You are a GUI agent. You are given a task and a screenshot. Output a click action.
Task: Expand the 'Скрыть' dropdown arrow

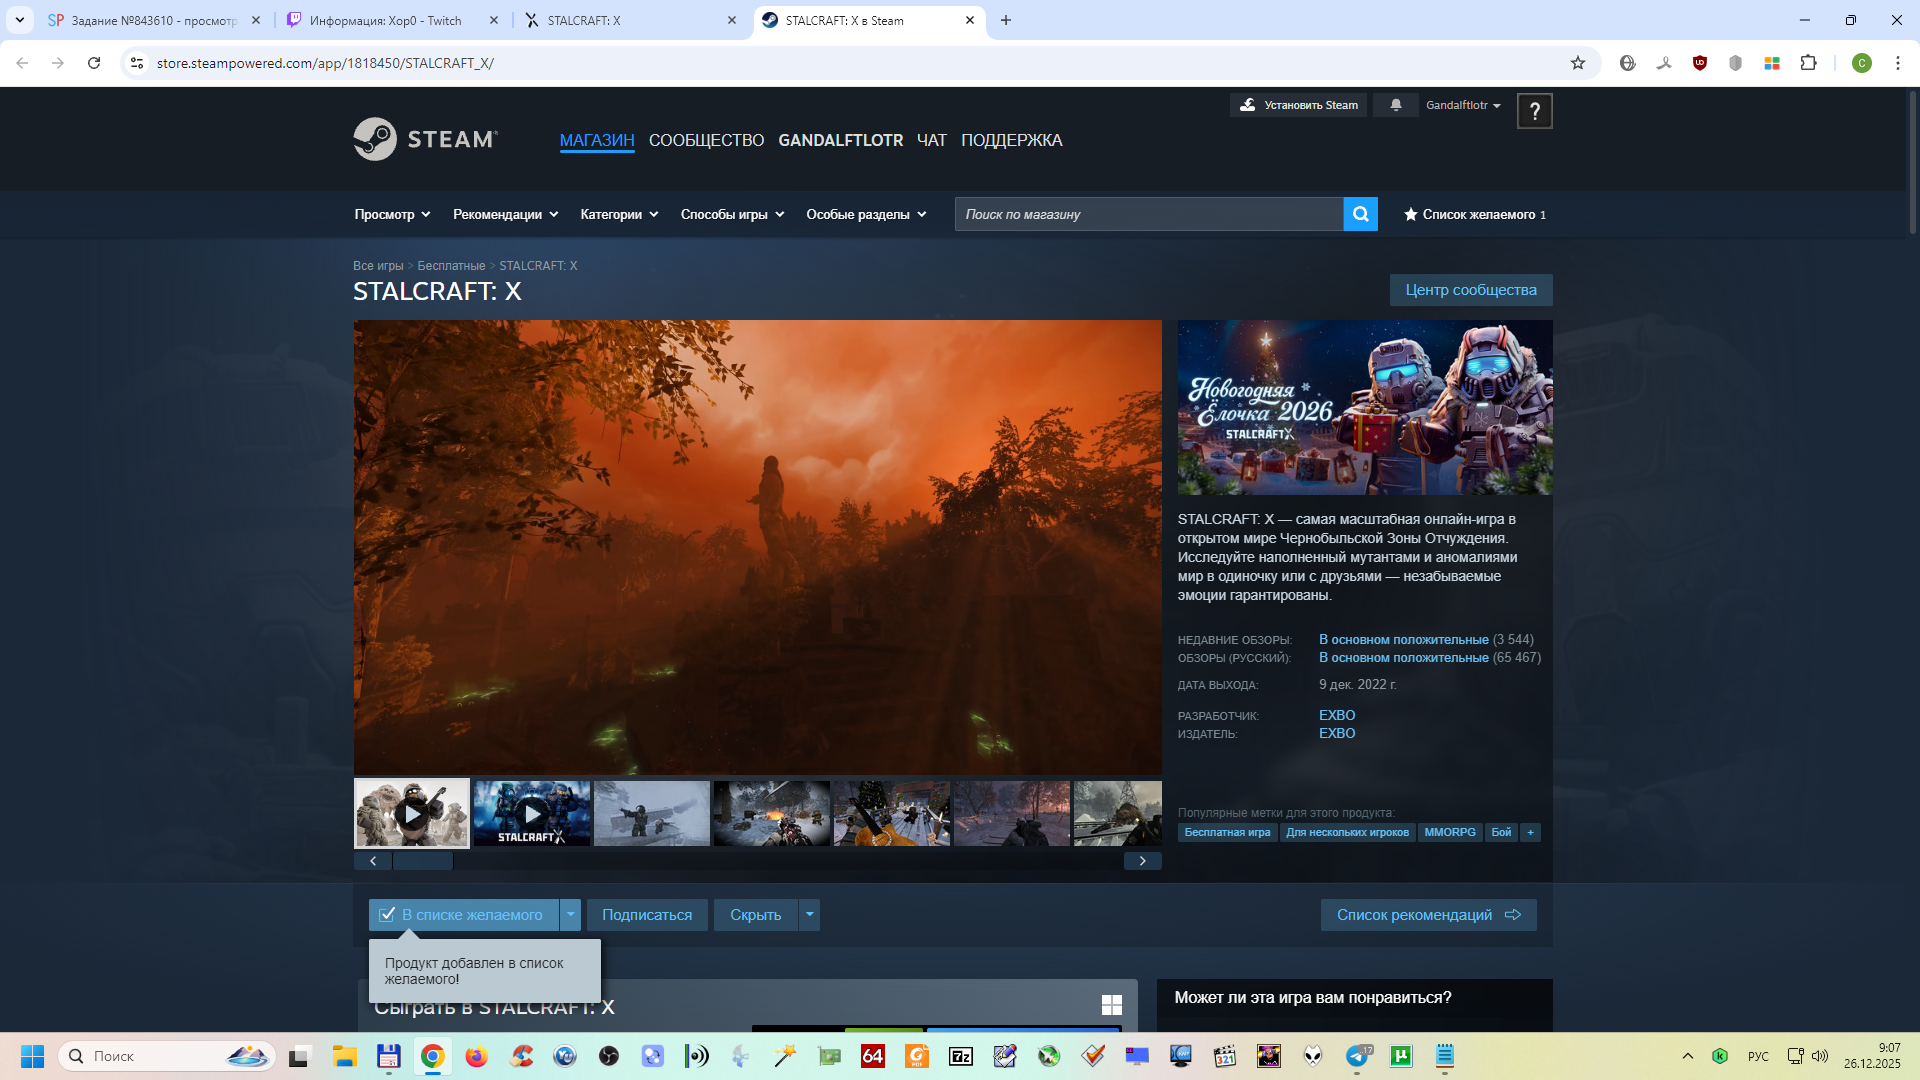click(809, 915)
